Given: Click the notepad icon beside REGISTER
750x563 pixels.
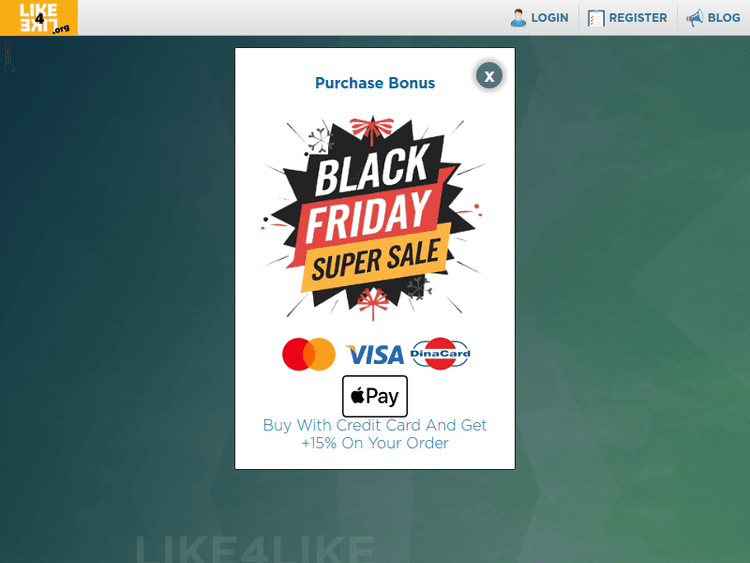Looking at the screenshot, I should [x=596, y=18].
